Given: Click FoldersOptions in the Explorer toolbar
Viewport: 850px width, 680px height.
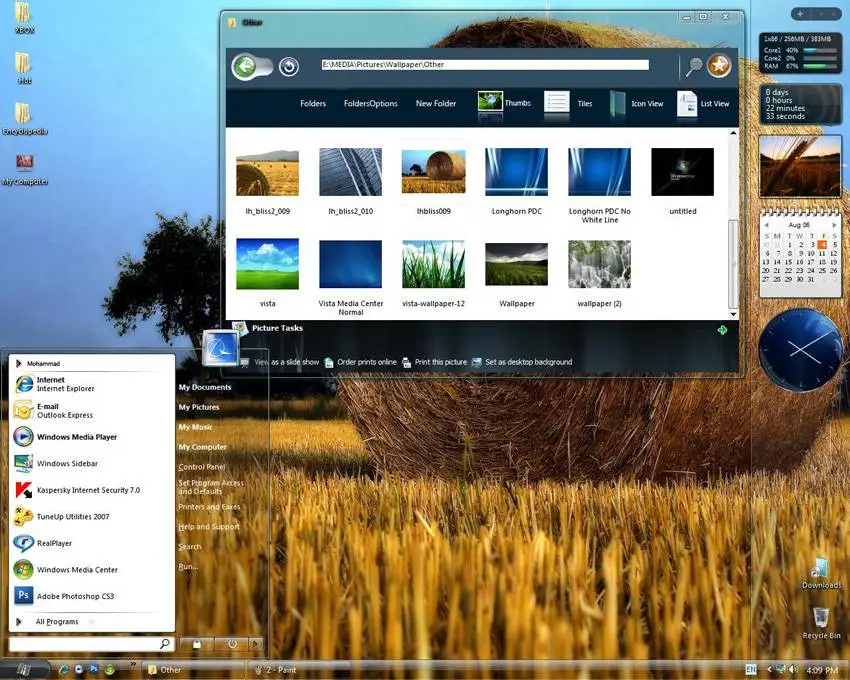Looking at the screenshot, I should click(x=370, y=104).
